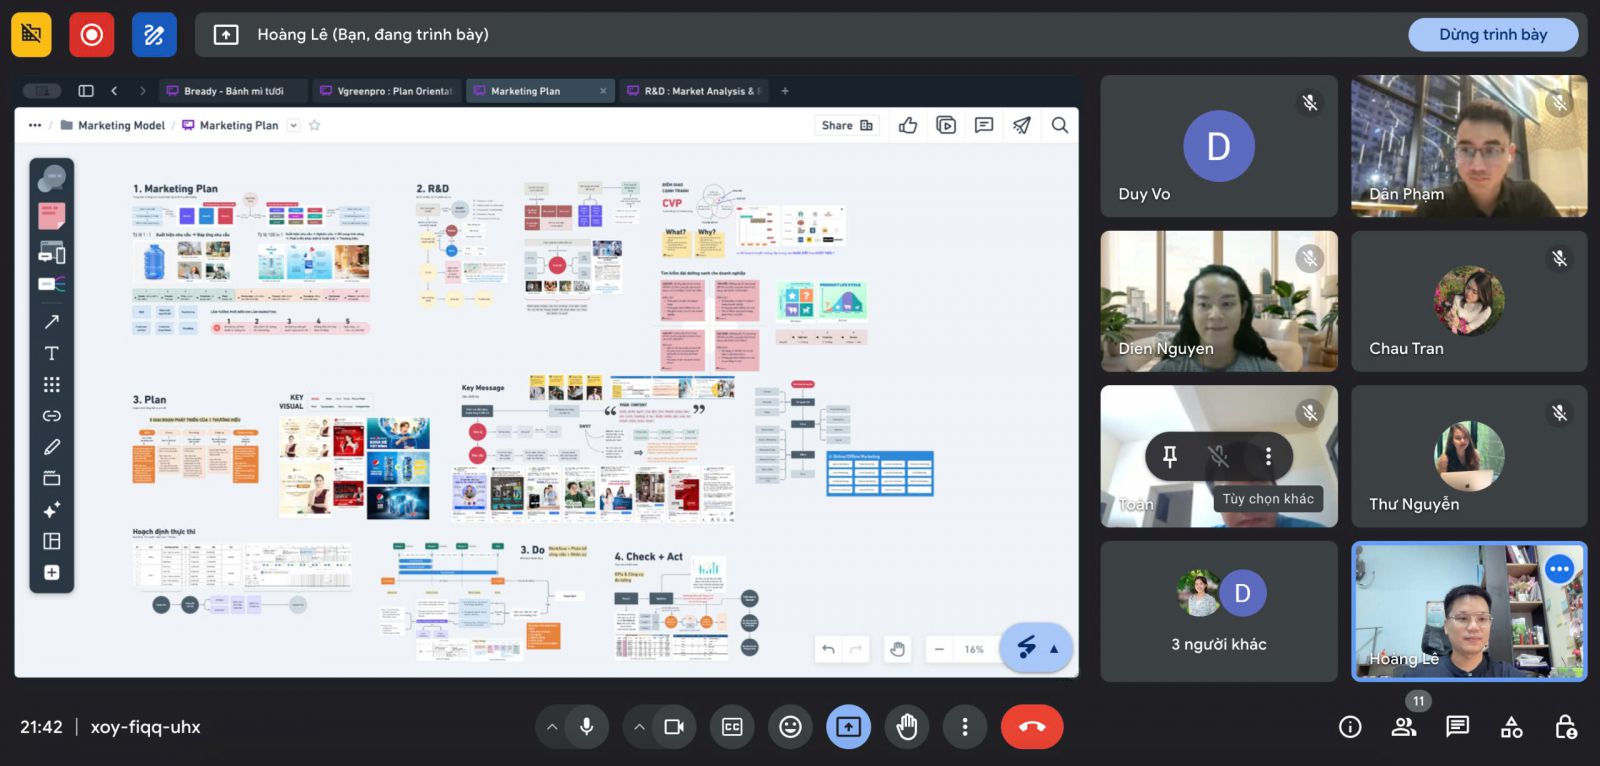
Task: Expand the Marketing Plan title dropdown chevron
Action: tap(293, 125)
